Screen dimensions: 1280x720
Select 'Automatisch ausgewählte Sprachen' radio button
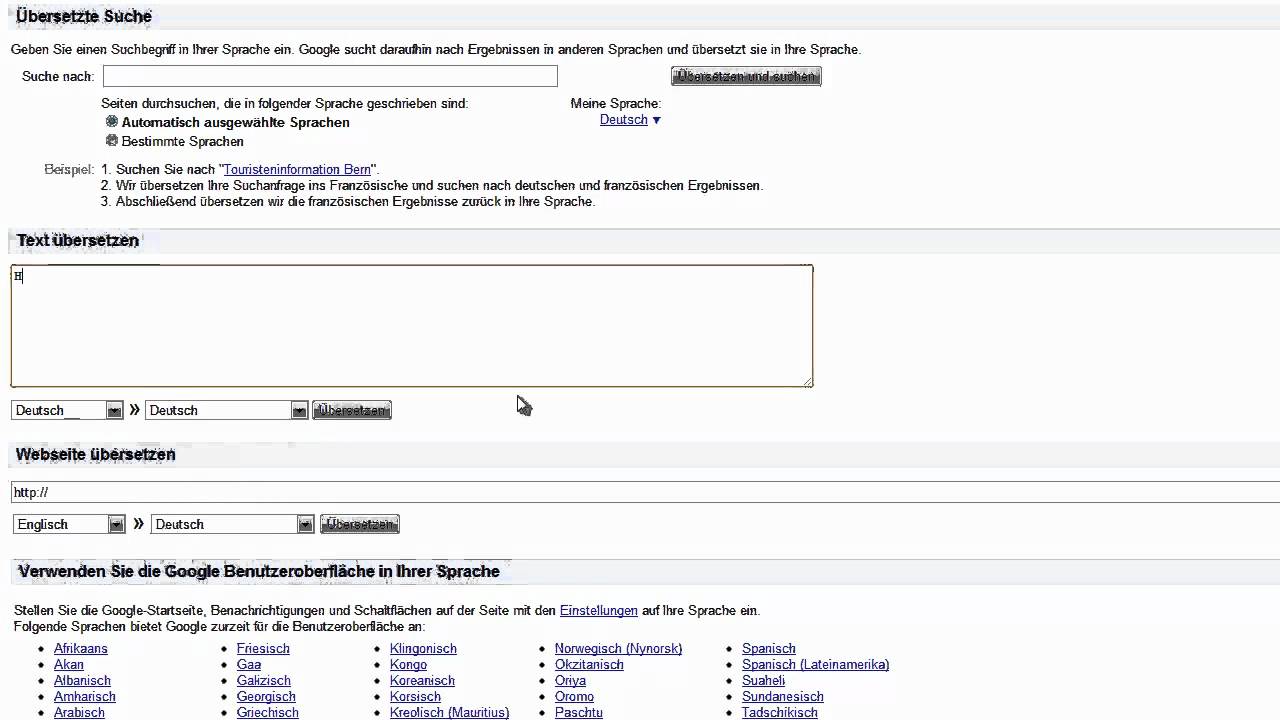click(112, 122)
